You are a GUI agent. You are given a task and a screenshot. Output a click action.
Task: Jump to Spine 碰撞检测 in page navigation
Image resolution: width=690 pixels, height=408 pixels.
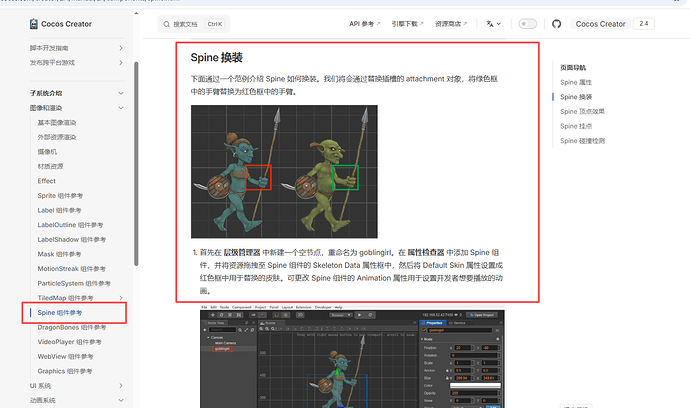click(x=582, y=141)
